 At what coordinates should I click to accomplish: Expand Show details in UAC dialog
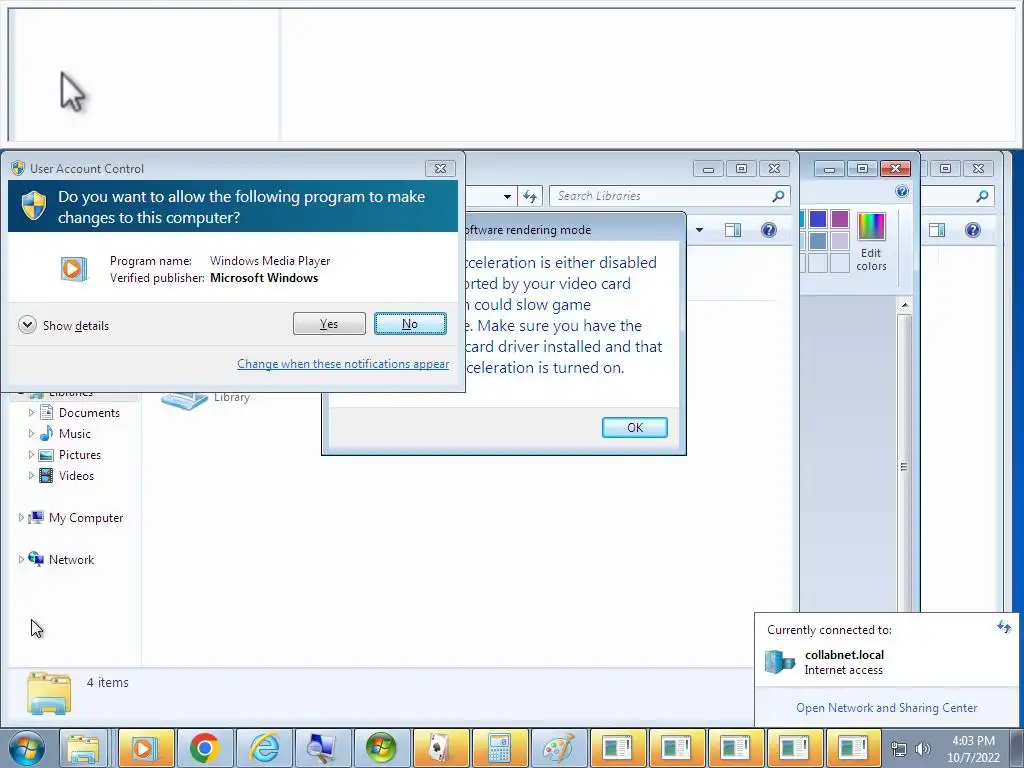(64, 325)
